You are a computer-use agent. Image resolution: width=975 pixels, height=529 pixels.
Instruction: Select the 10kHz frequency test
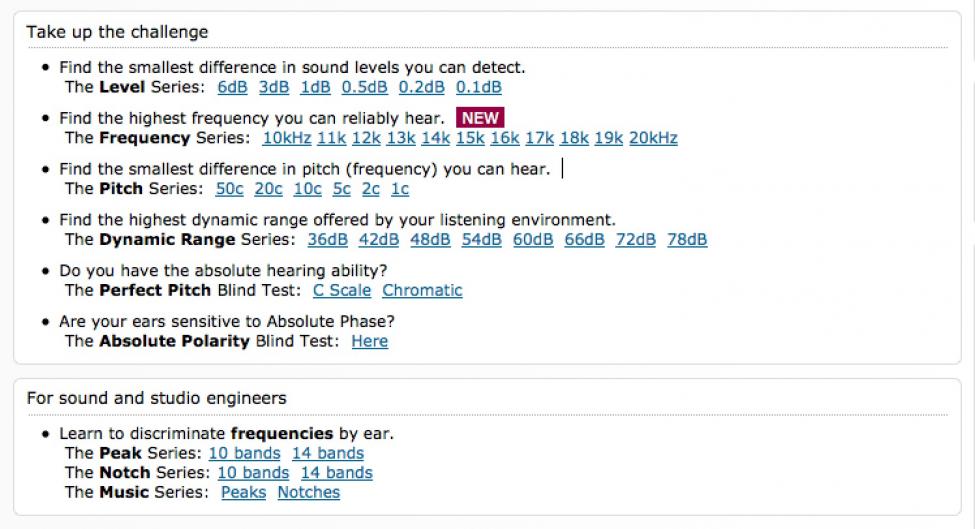[287, 138]
